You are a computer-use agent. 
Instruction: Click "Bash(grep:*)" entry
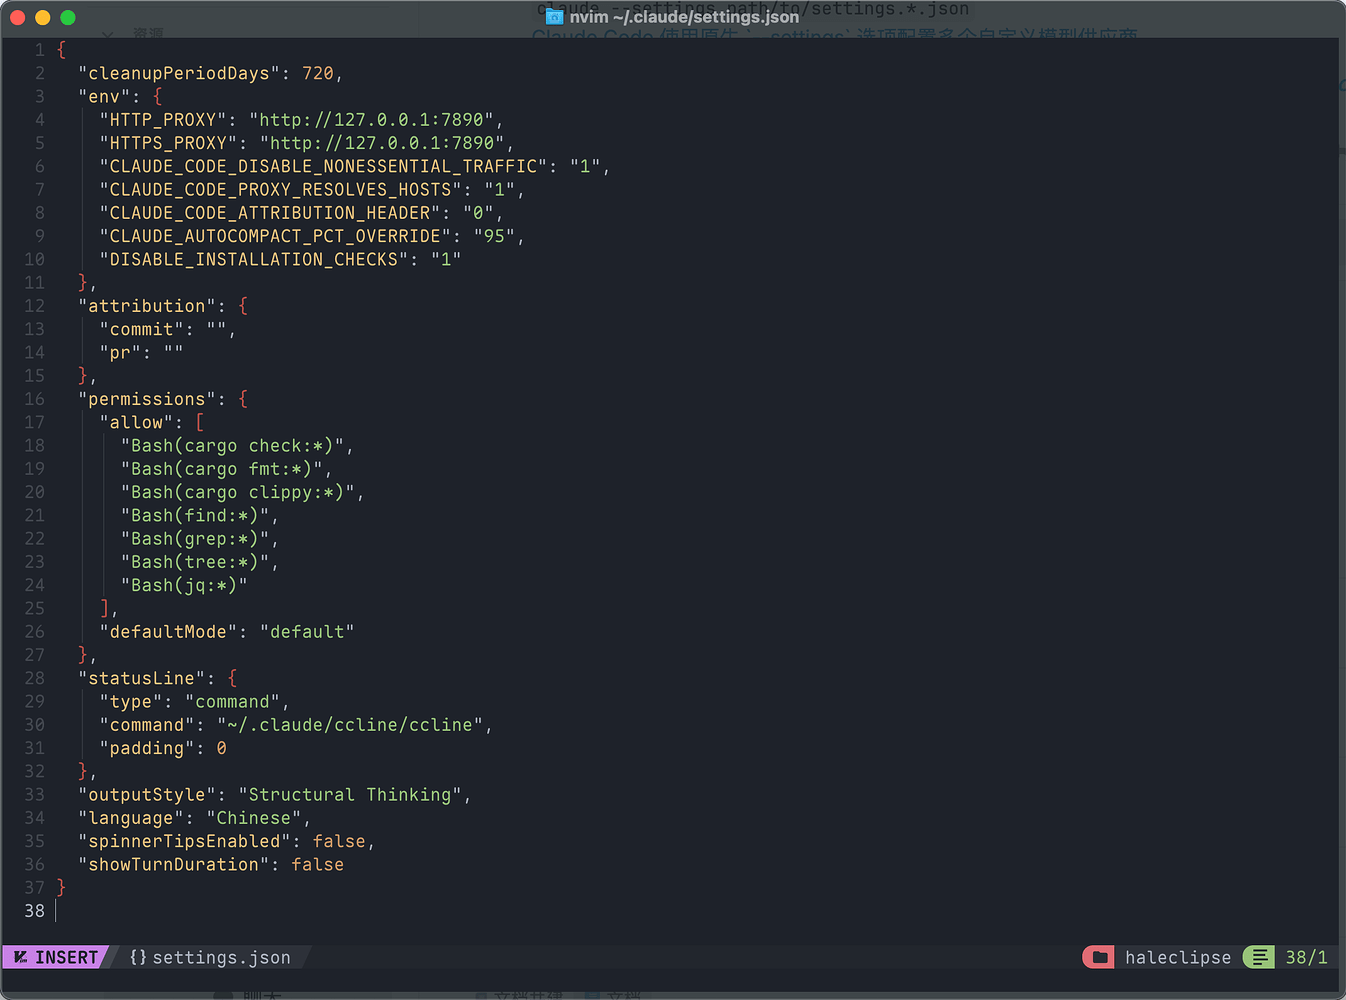point(195,538)
